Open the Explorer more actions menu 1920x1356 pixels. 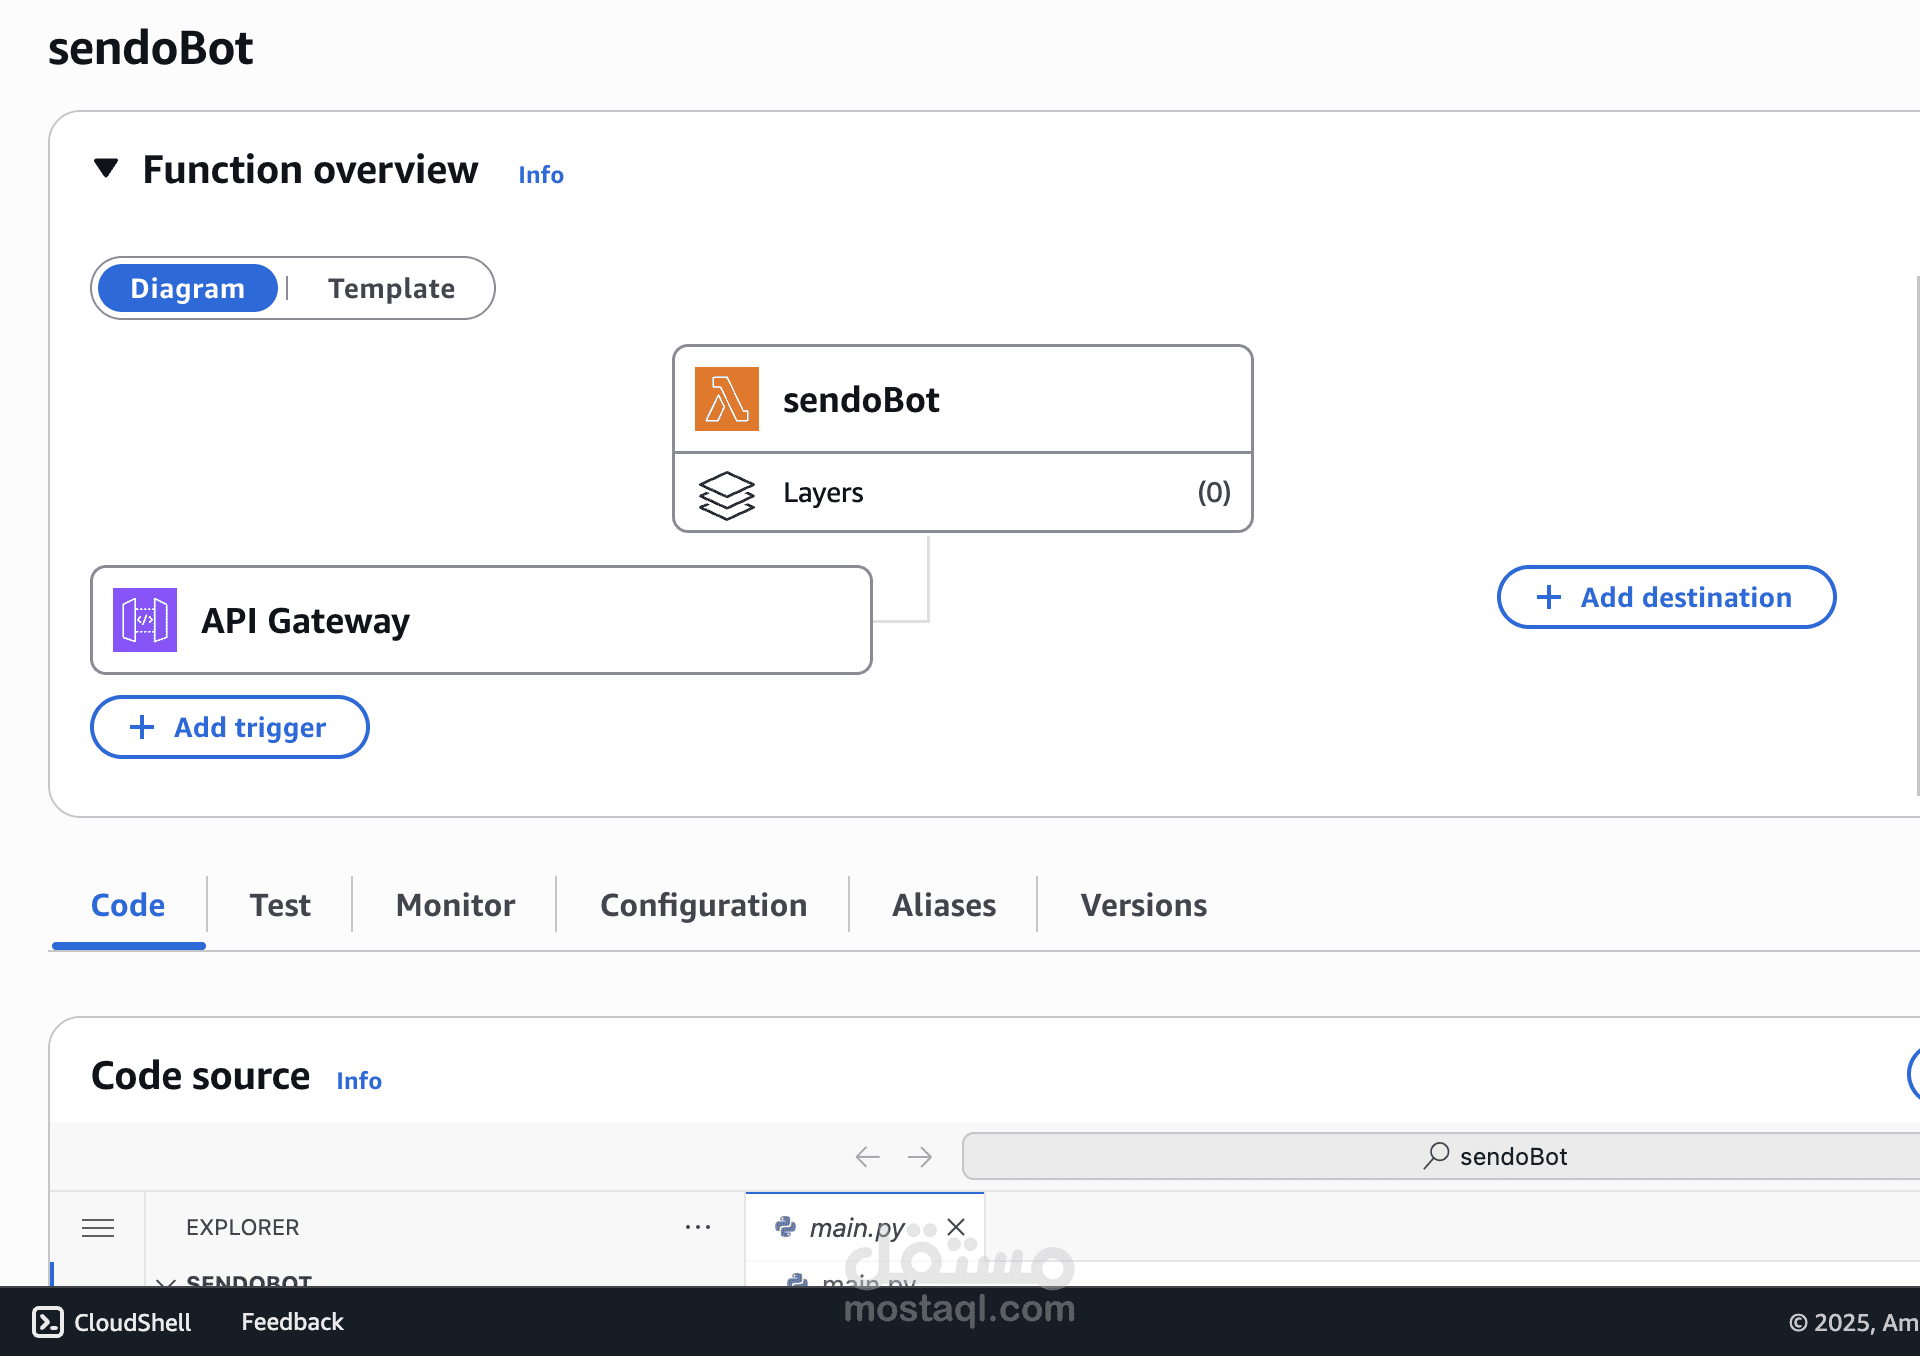[x=698, y=1227]
